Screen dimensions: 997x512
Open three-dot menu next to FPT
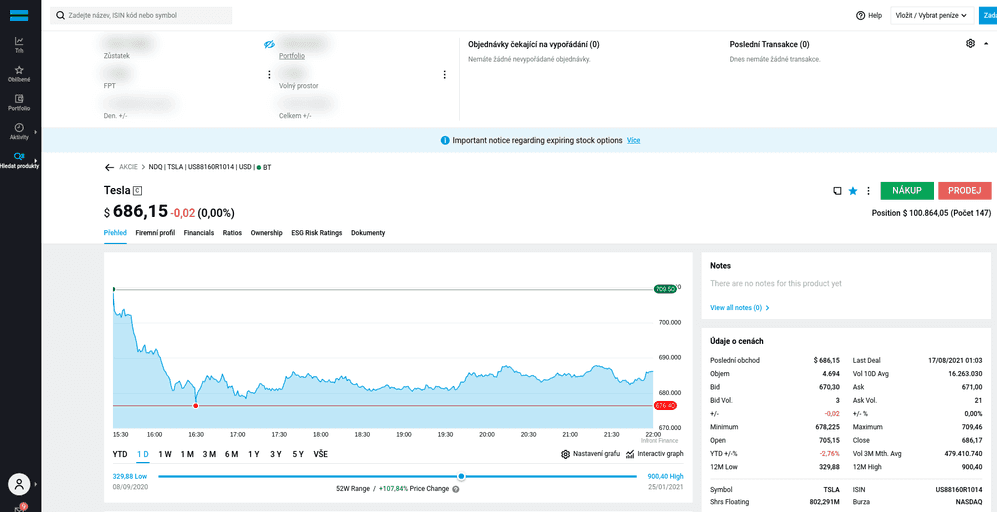tap(269, 75)
